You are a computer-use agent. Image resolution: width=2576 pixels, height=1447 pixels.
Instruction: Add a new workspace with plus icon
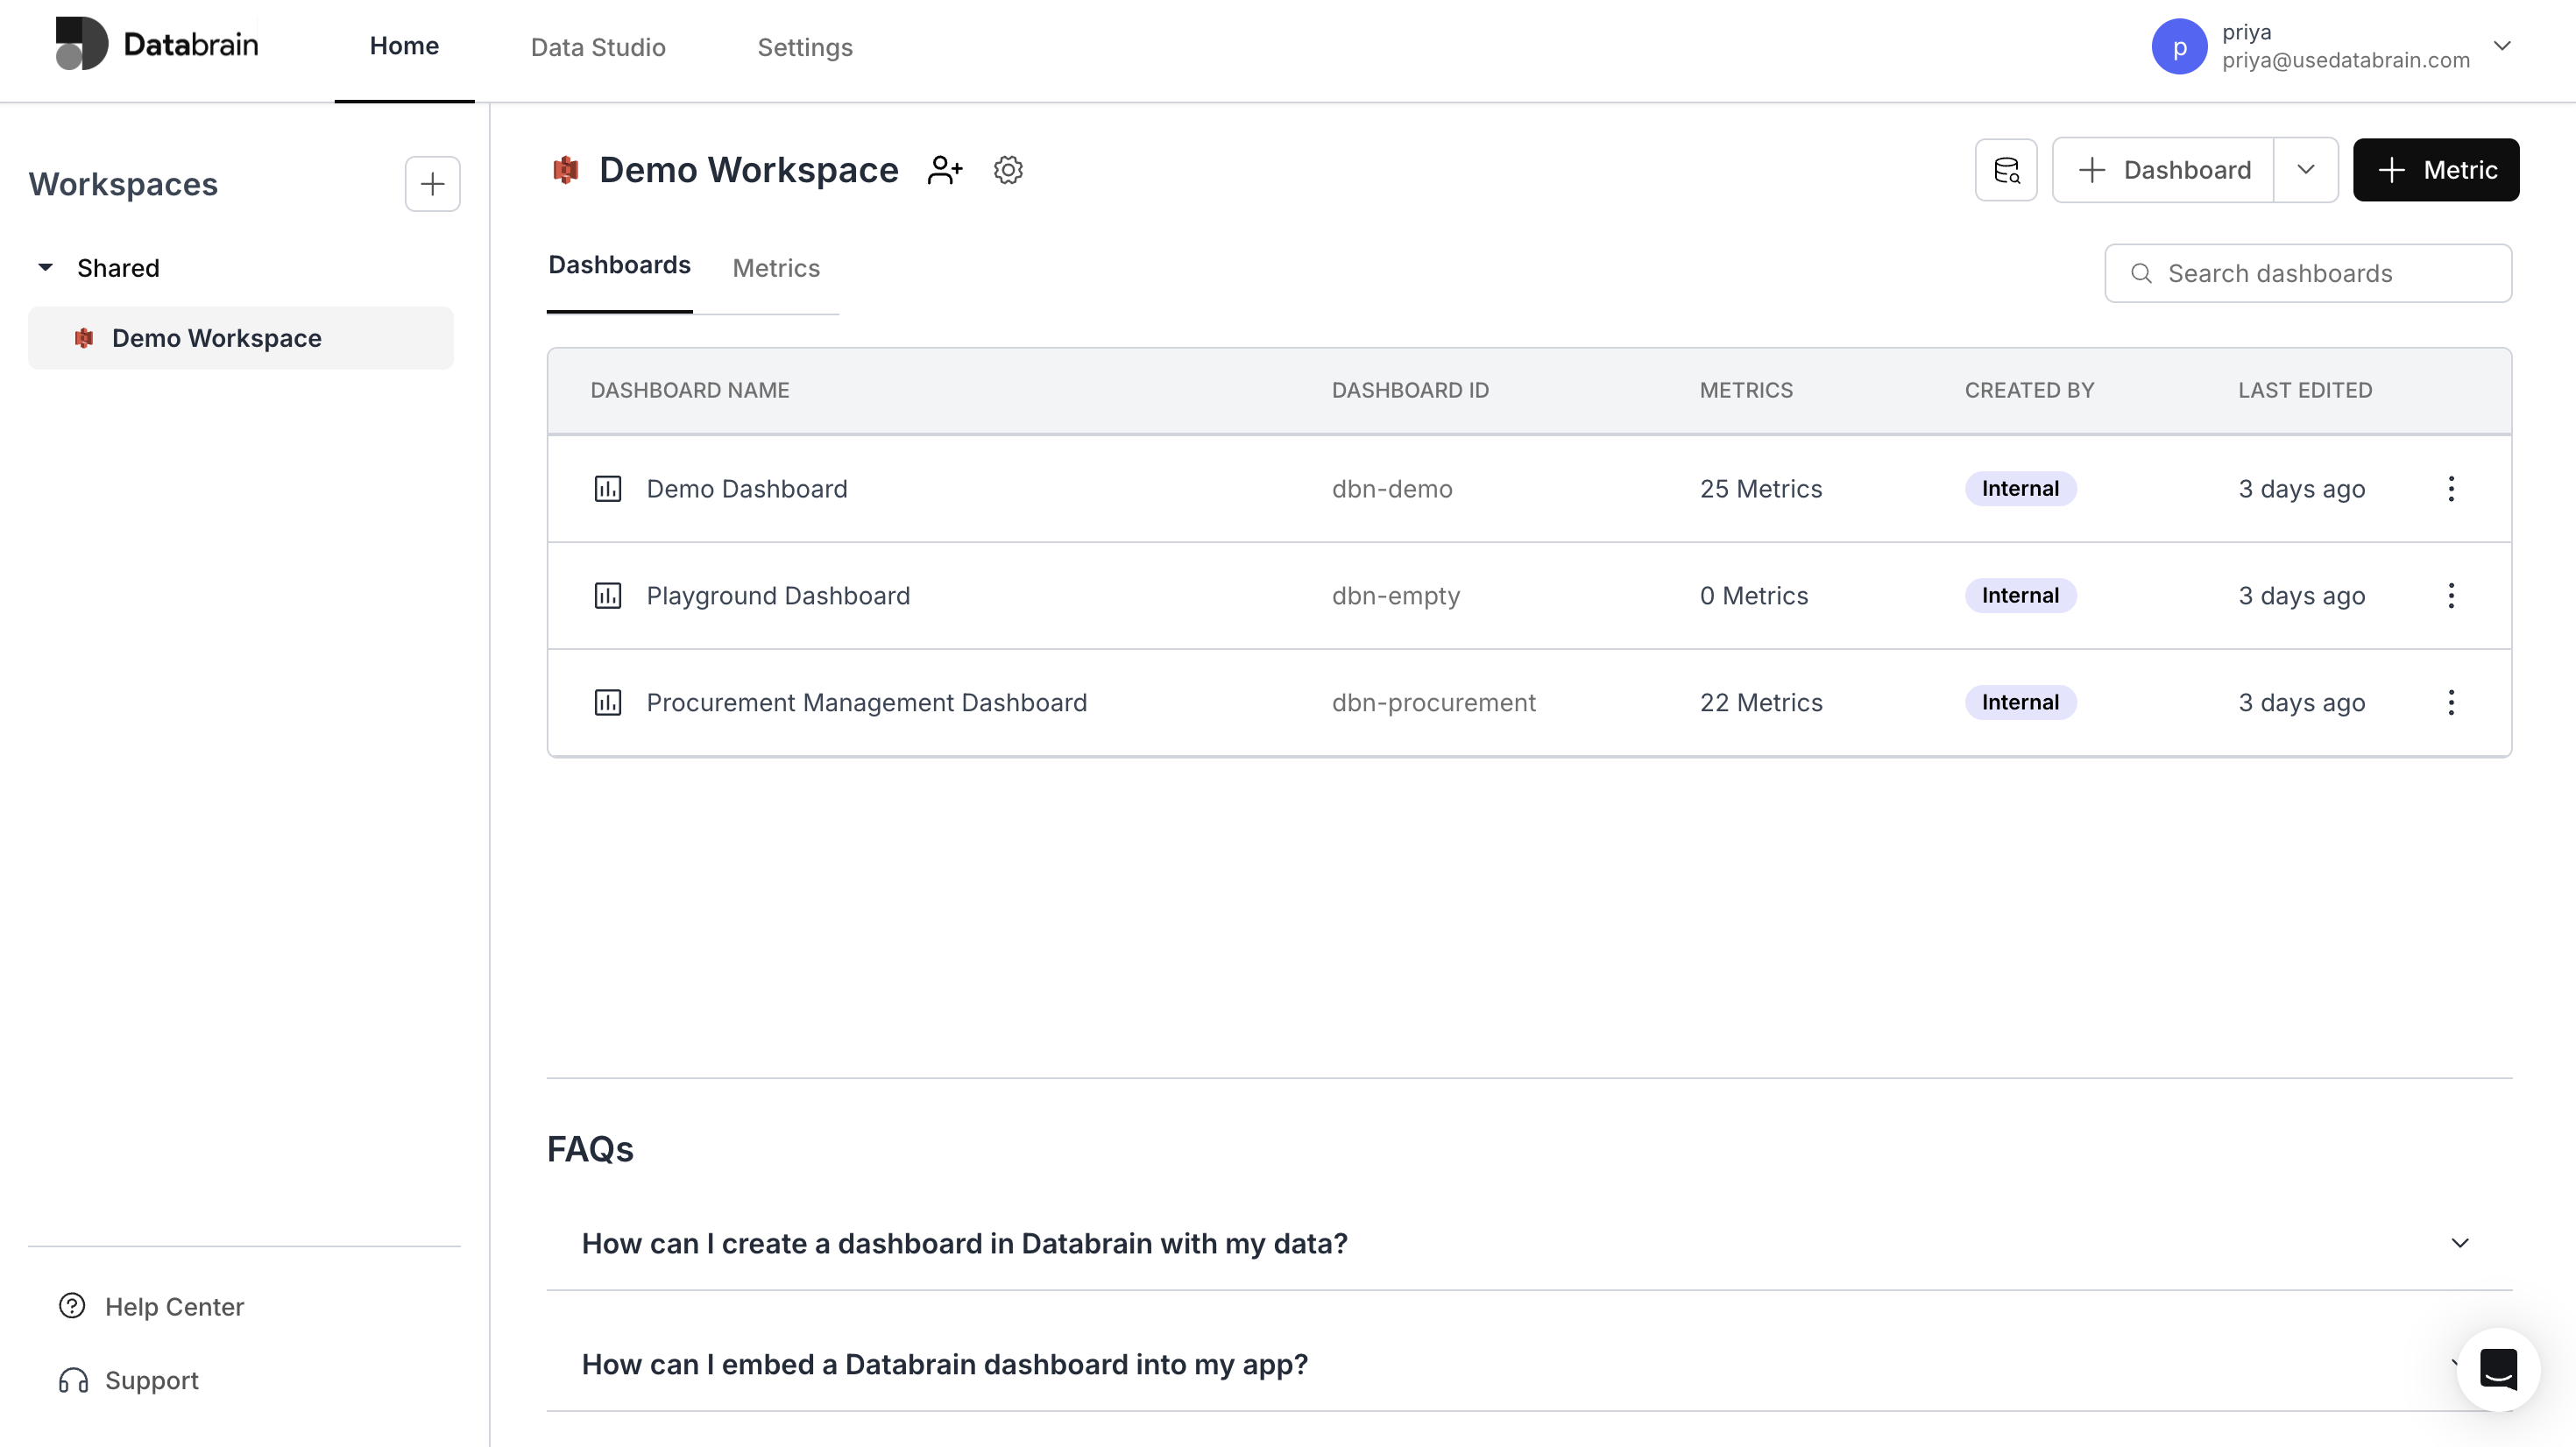[x=432, y=184]
